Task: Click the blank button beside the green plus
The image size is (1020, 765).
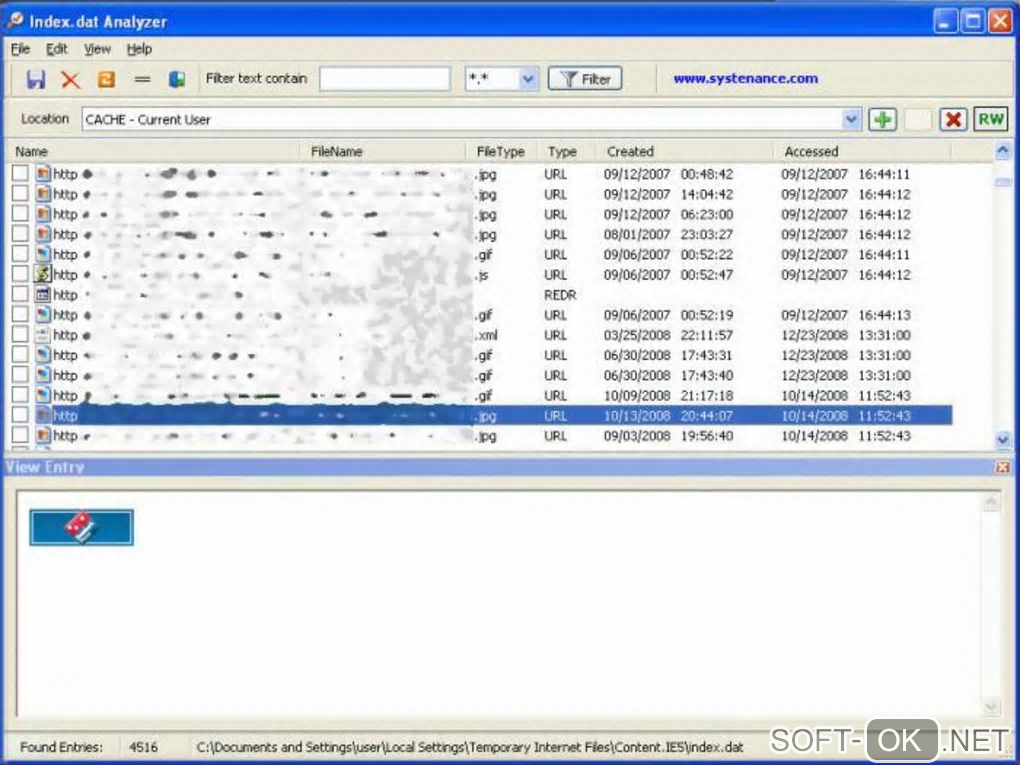Action: (x=918, y=120)
